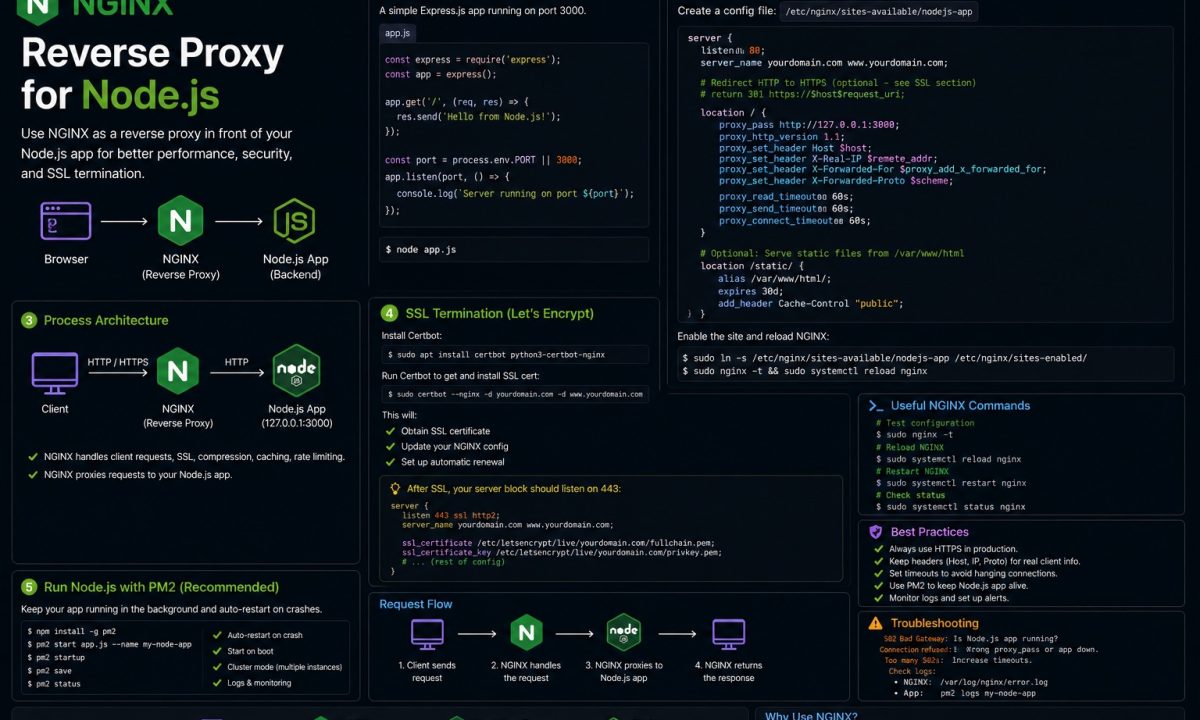1200x720 pixels.
Task: Click the terminal prompt icon beside Useful NGINX Commands
Action: (x=875, y=405)
